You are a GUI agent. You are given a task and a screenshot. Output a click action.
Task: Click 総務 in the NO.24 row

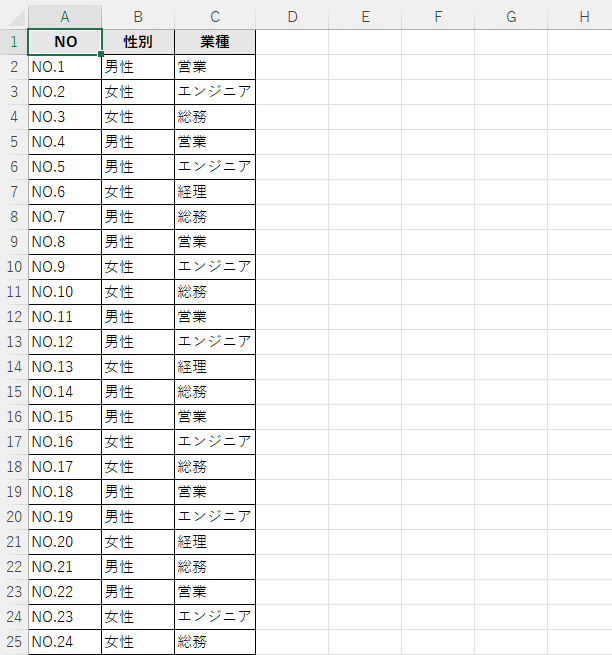[215, 642]
